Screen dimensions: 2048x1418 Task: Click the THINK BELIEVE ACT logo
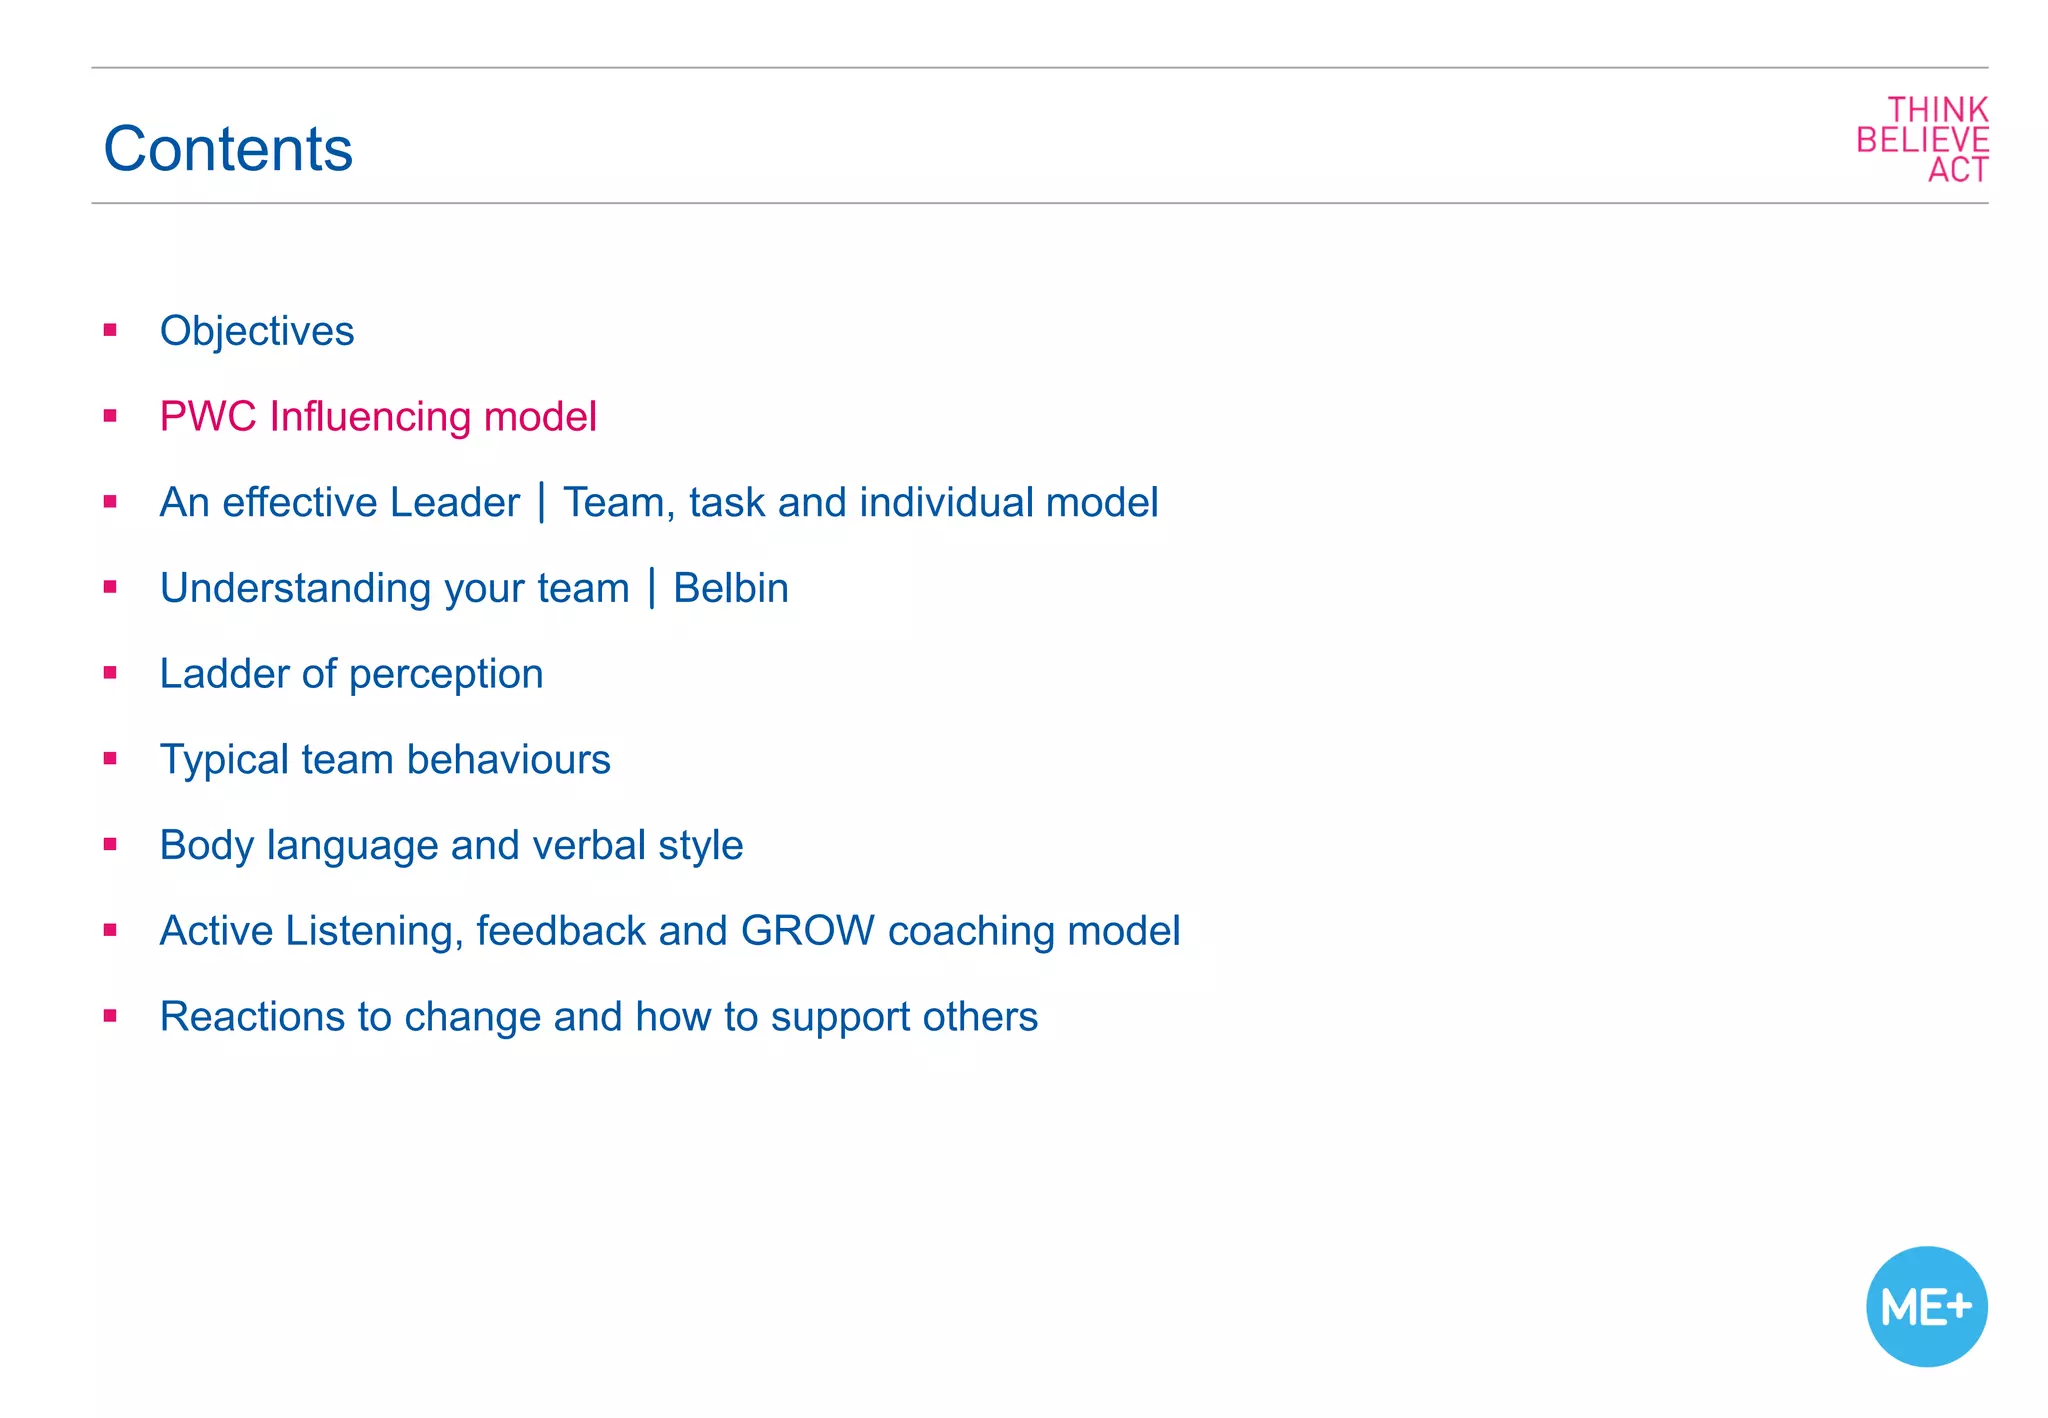click(1922, 140)
